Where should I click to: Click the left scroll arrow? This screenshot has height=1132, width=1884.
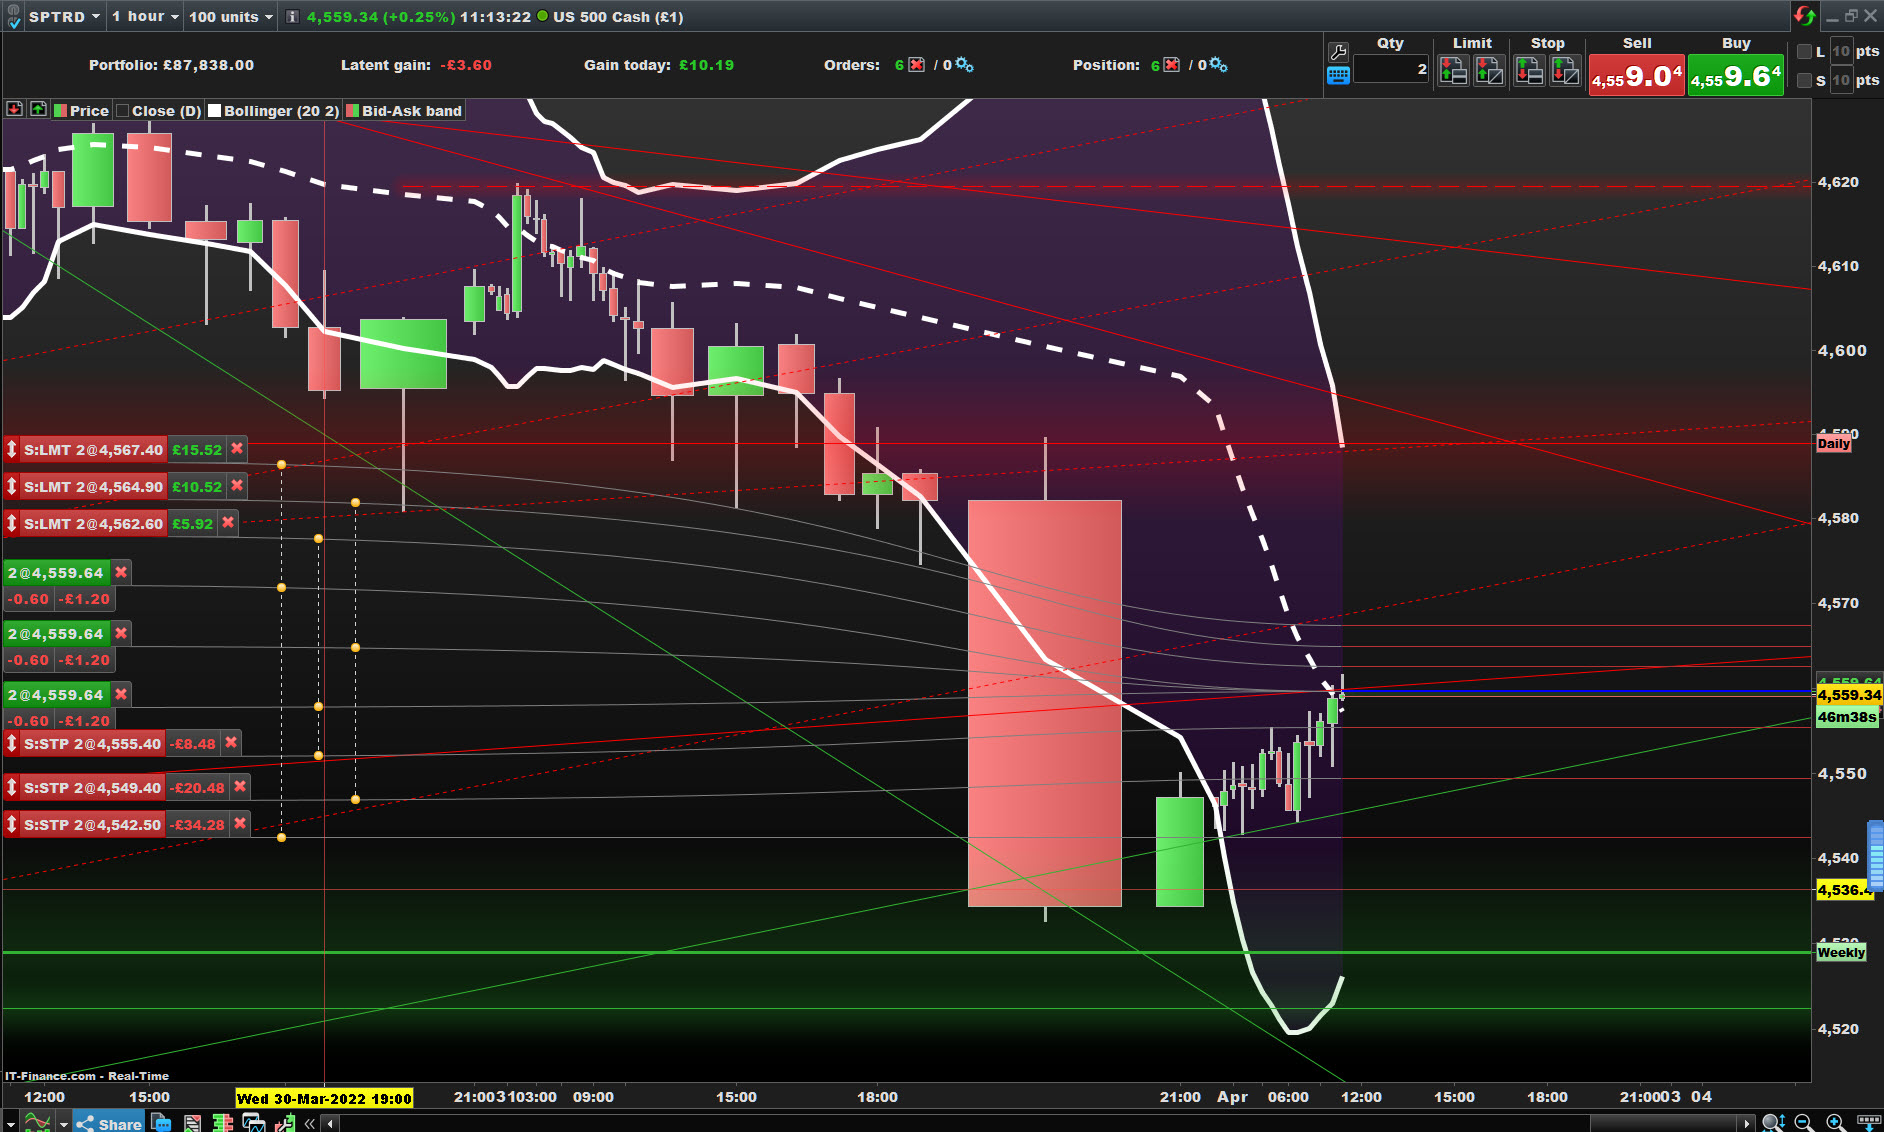pyautogui.click(x=331, y=1124)
